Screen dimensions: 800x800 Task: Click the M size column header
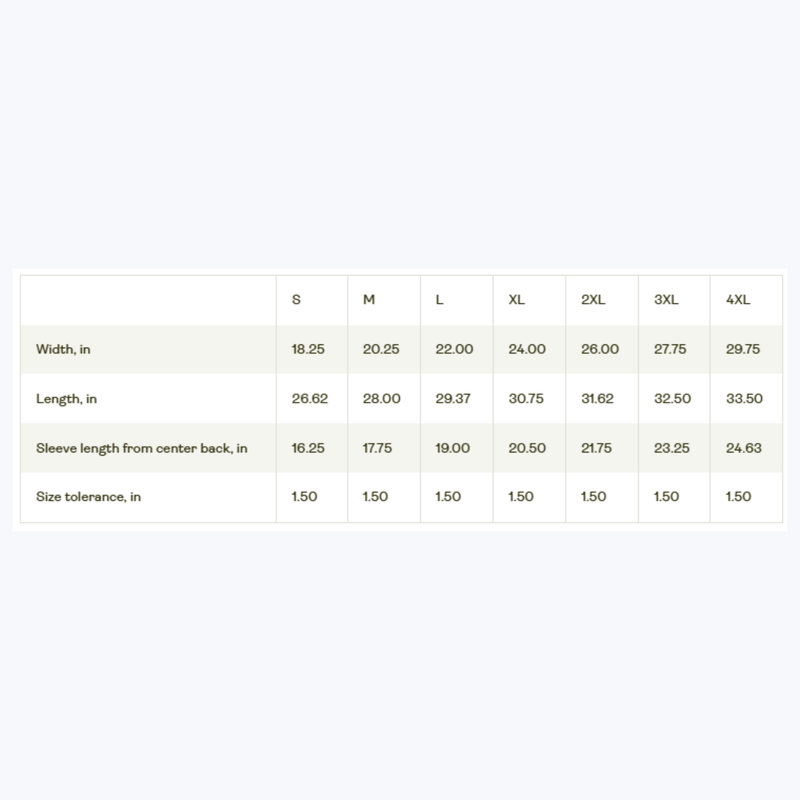(x=369, y=299)
